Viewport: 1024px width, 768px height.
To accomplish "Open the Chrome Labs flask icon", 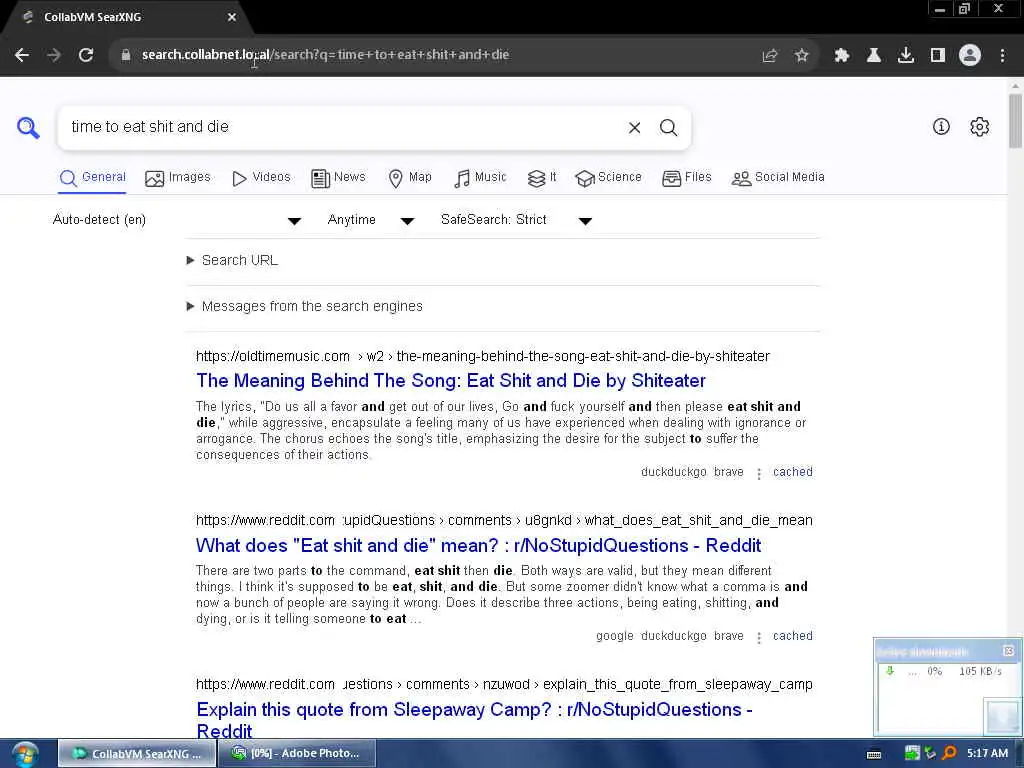I will click(873, 56).
